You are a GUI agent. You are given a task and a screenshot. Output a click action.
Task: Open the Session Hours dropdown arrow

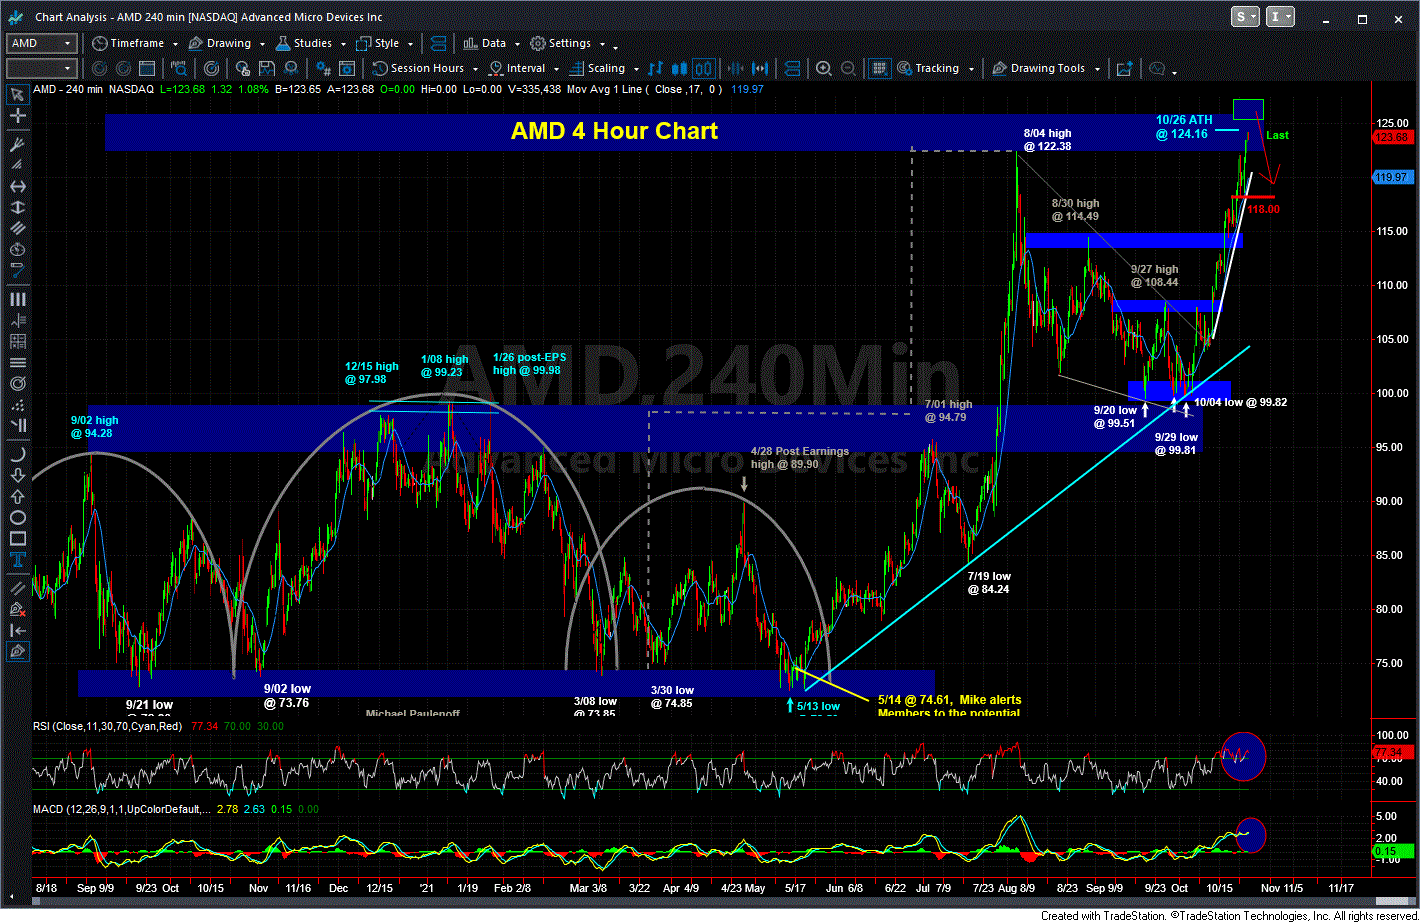pos(475,69)
